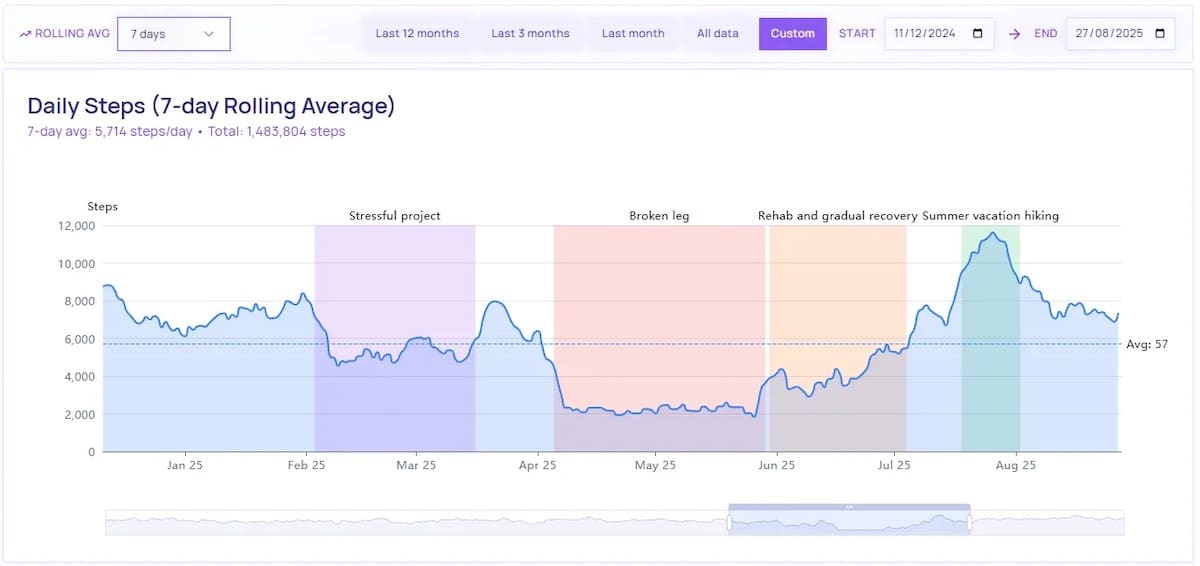Click the Stressful project annotation label
The width and height of the screenshot is (1200, 566).
[x=394, y=215]
